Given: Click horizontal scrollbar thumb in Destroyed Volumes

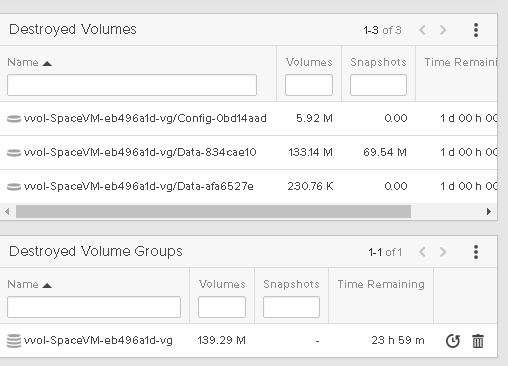Looking at the screenshot, I should point(213,212).
